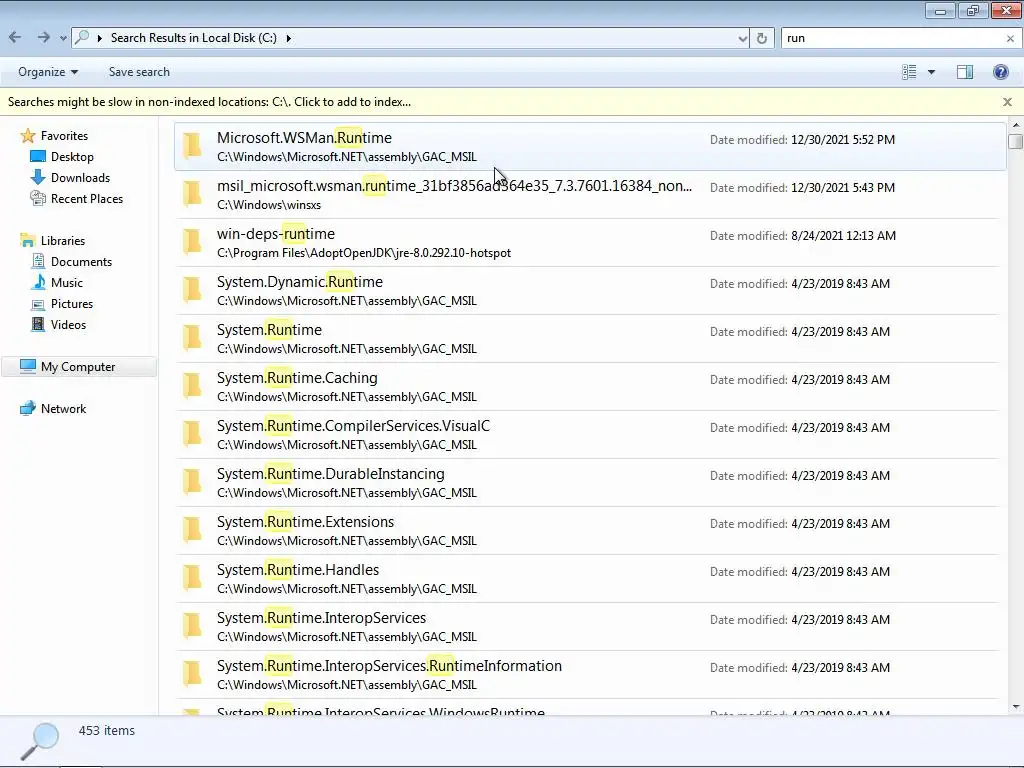Image resolution: width=1024 pixels, height=768 pixels.
Task: Refresh the search results
Action: point(761,39)
